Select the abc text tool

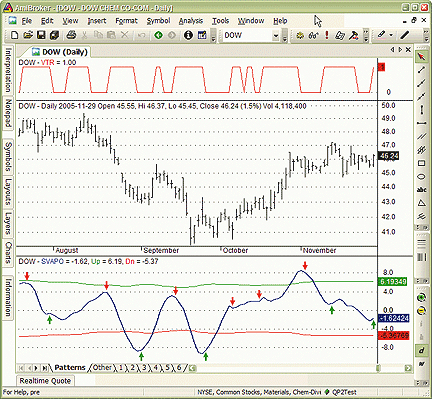point(421,190)
